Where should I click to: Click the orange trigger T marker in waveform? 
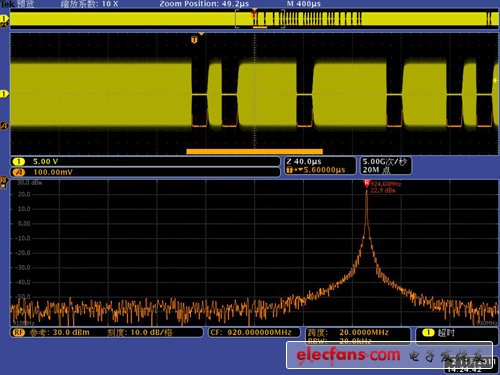coord(194,40)
